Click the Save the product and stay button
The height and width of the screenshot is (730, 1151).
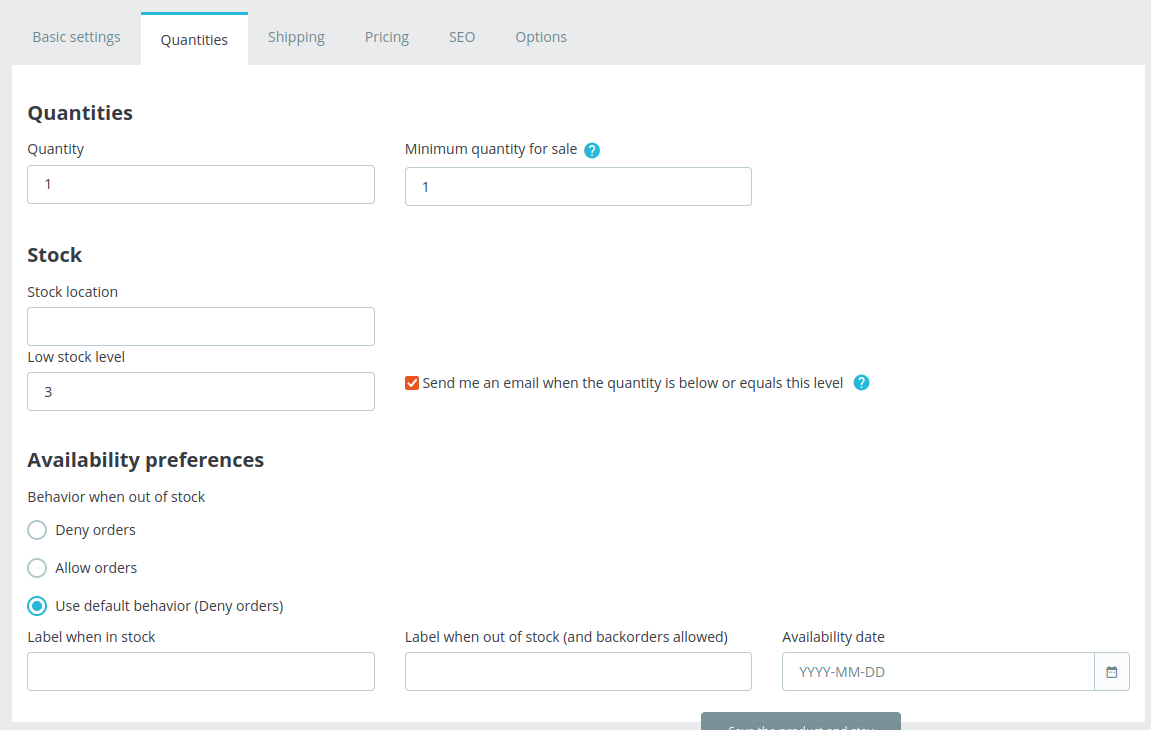tap(800, 725)
